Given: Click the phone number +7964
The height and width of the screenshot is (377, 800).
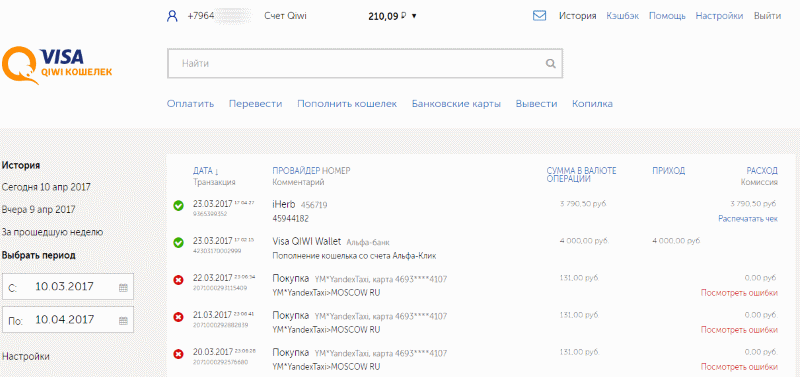Looking at the screenshot, I should (200, 16).
